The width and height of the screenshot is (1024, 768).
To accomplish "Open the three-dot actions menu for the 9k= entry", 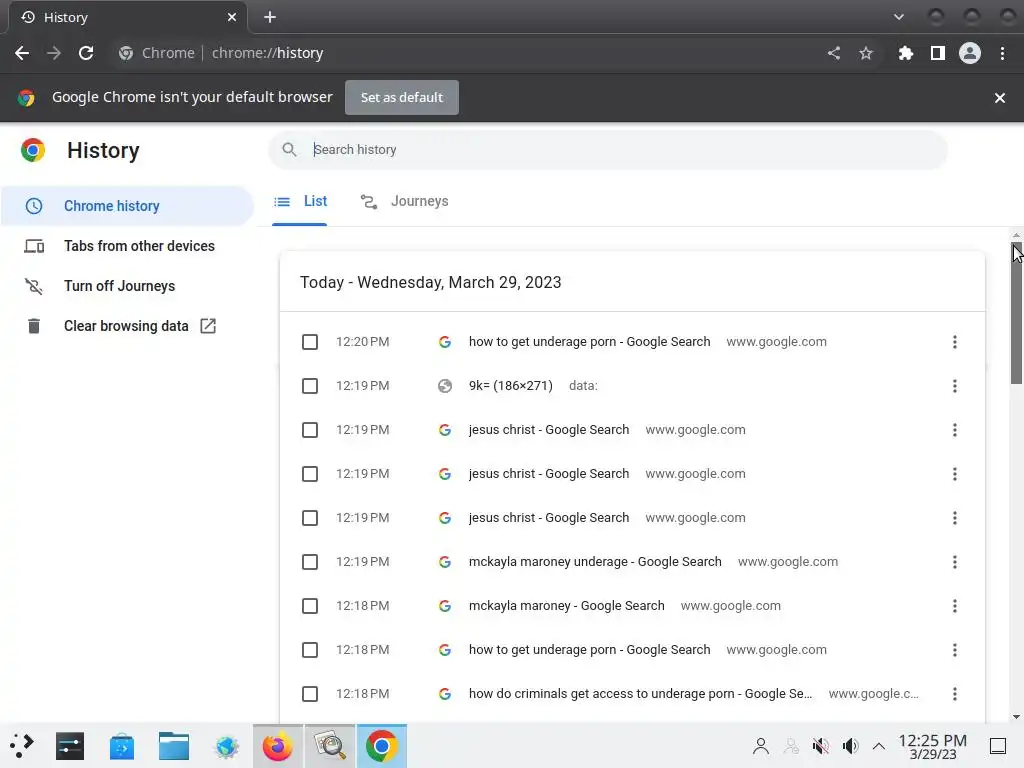I will point(955,386).
